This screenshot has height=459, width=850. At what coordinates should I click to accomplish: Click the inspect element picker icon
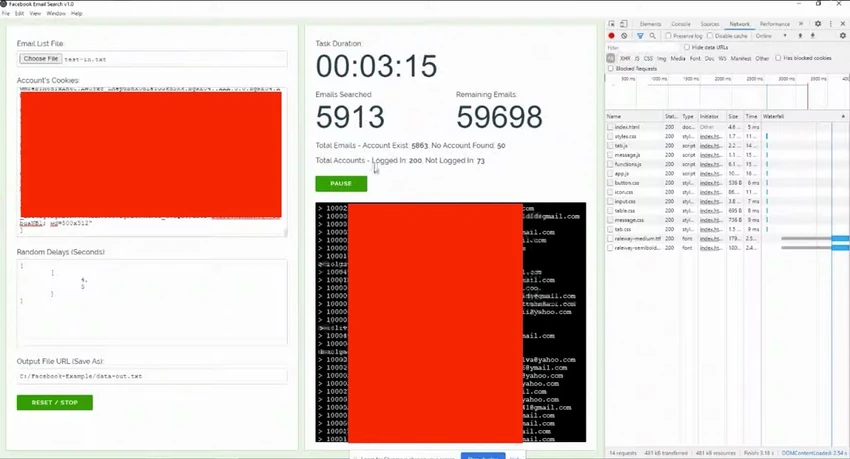(611, 24)
